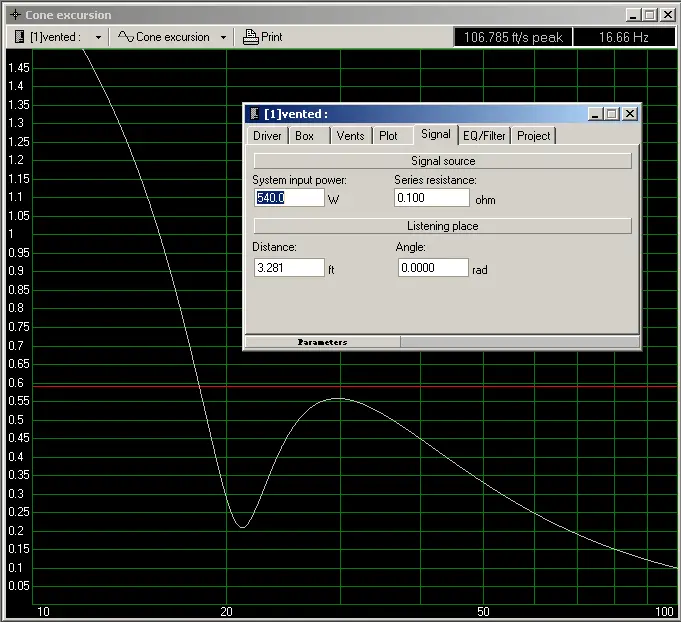This screenshot has height=622, width=681.
Task: Click the Listening place section header
Action: (443, 226)
